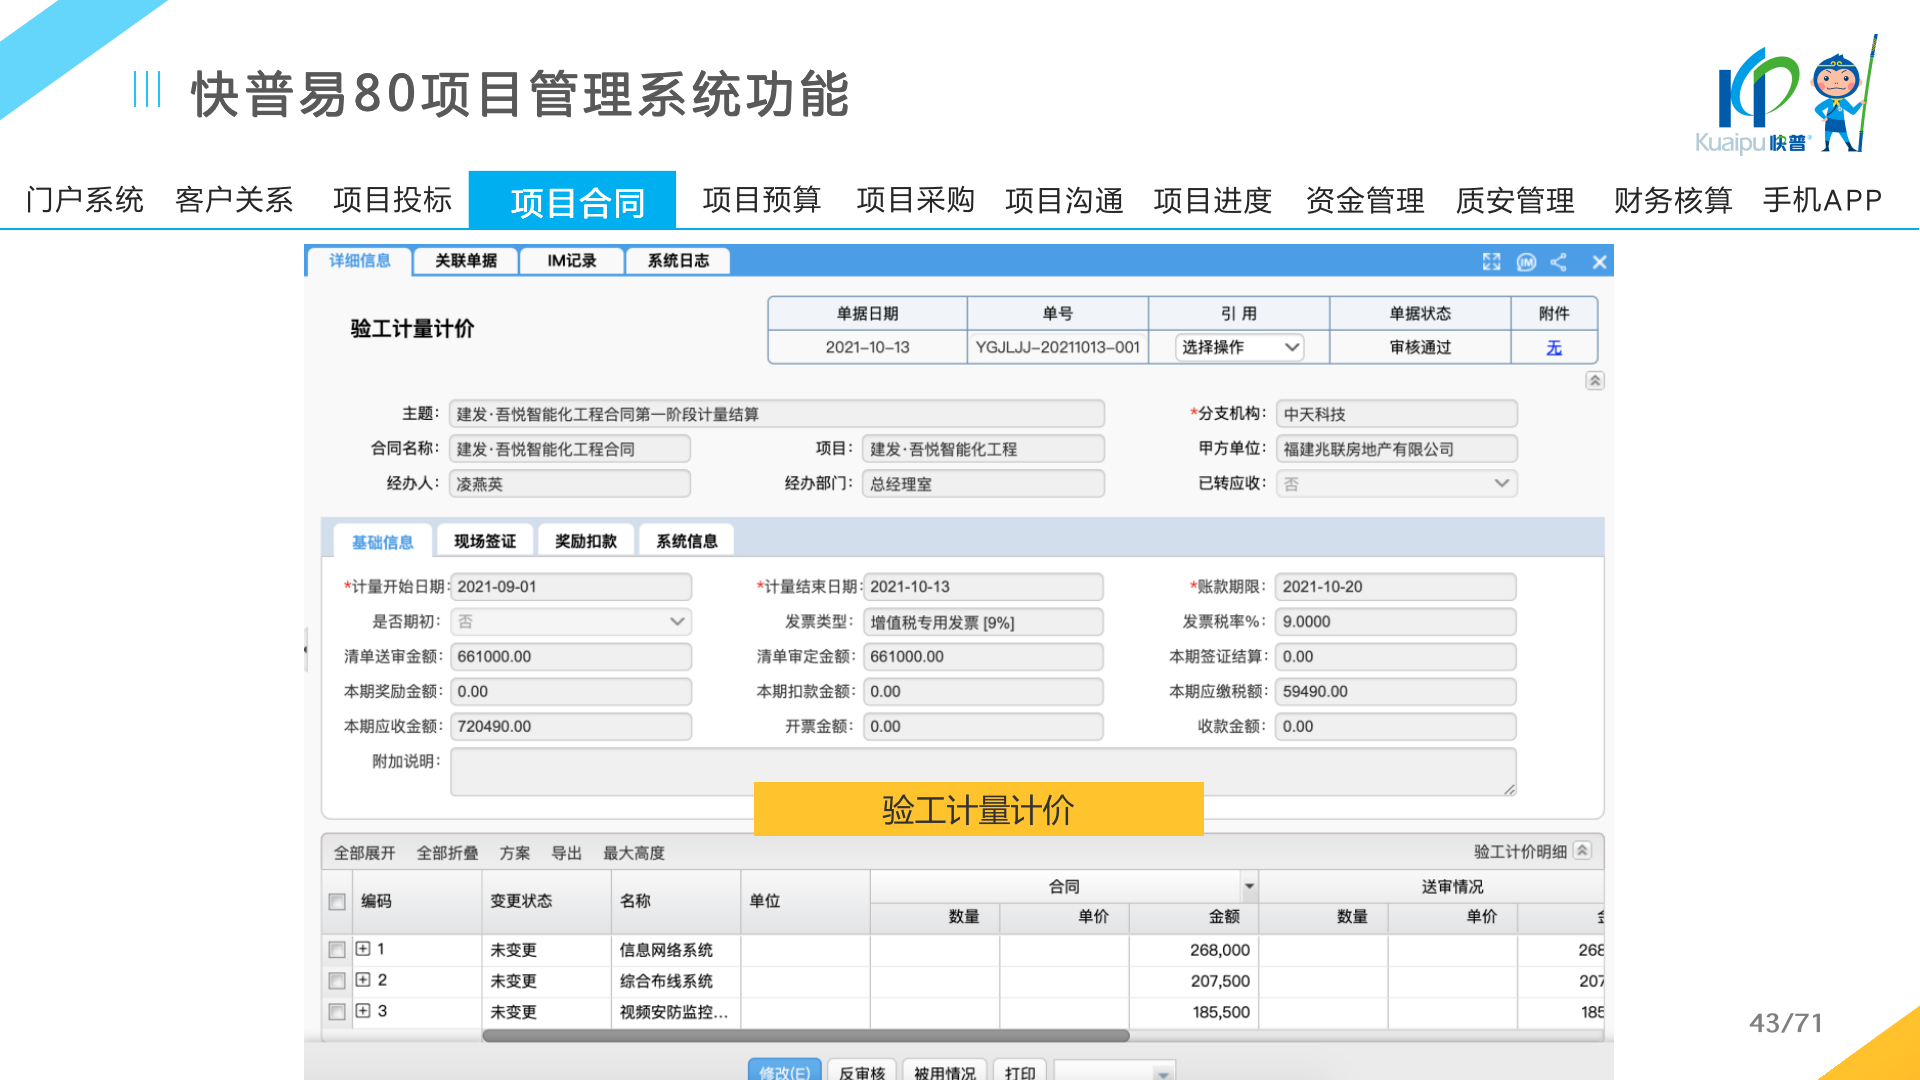This screenshot has height=1080, width=1920.
Task: Collapse the header section with double-chevron icon
Action: coord(1595,381)
